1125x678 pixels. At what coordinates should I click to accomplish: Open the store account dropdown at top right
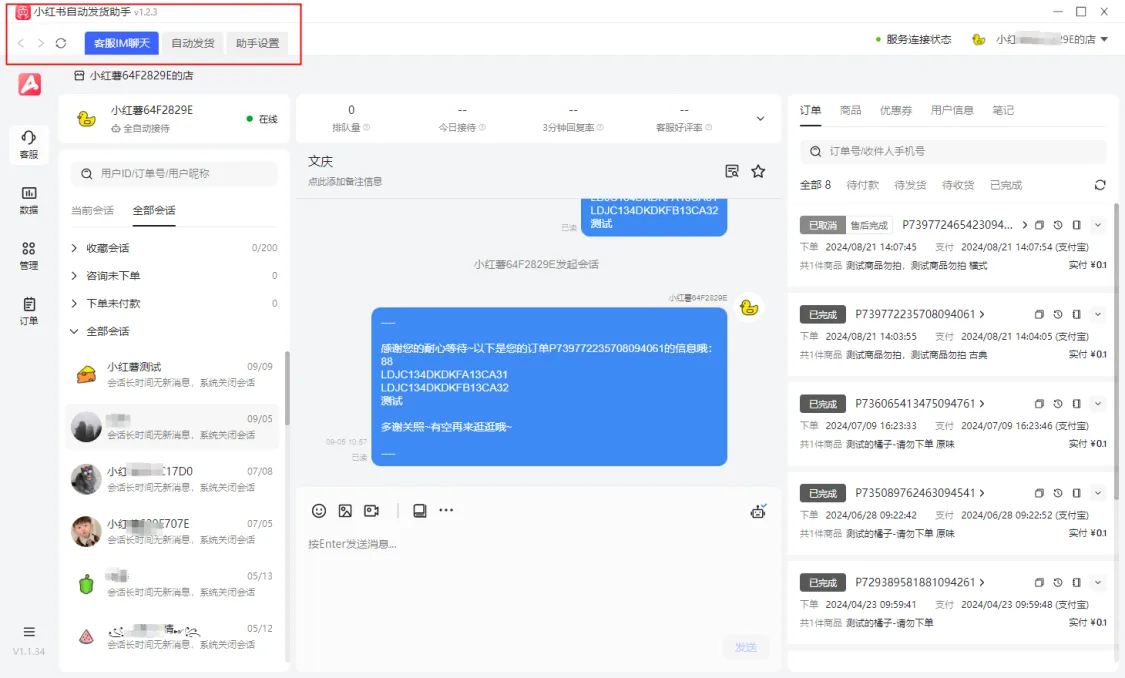tap(1104, 39)
